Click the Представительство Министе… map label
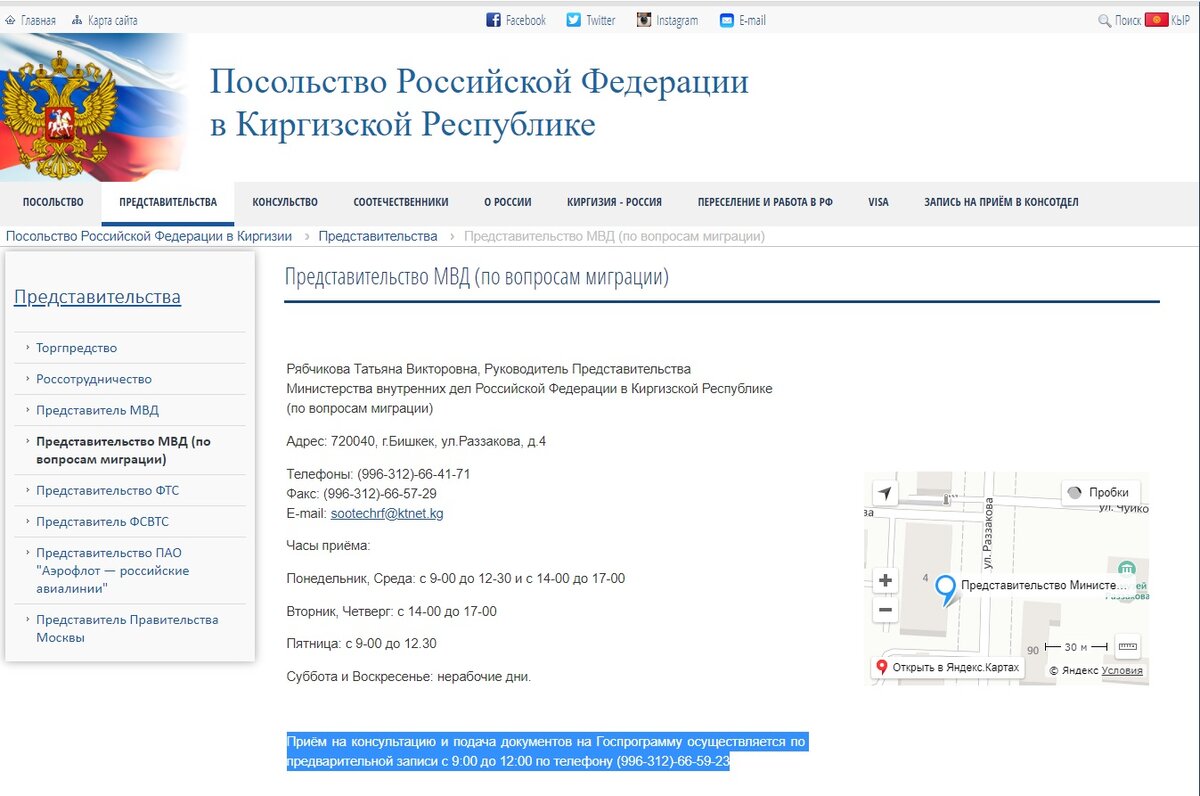Viewport: 1200px width, 796px height. click(1043, 585)
